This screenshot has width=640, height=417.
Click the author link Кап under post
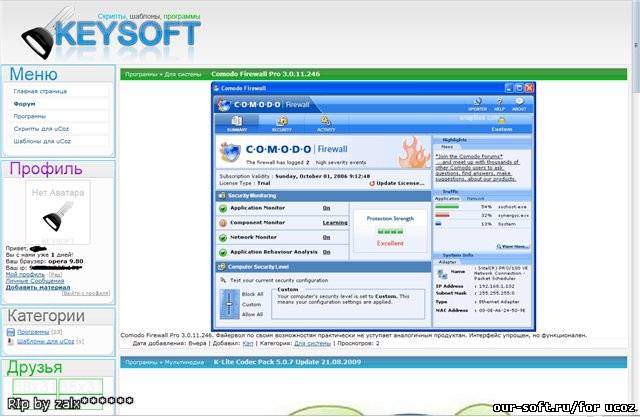pyautogui.click(x=248, y=344)
